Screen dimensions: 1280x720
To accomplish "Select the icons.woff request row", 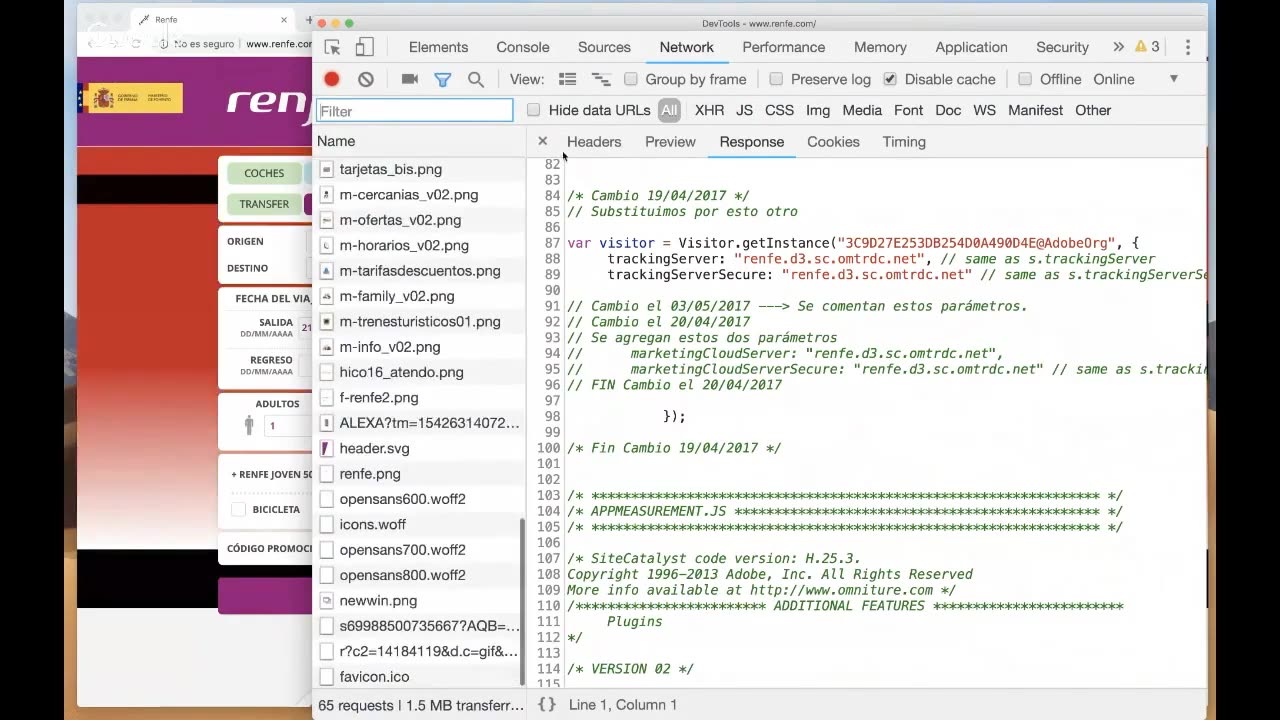I will (420, 525).
